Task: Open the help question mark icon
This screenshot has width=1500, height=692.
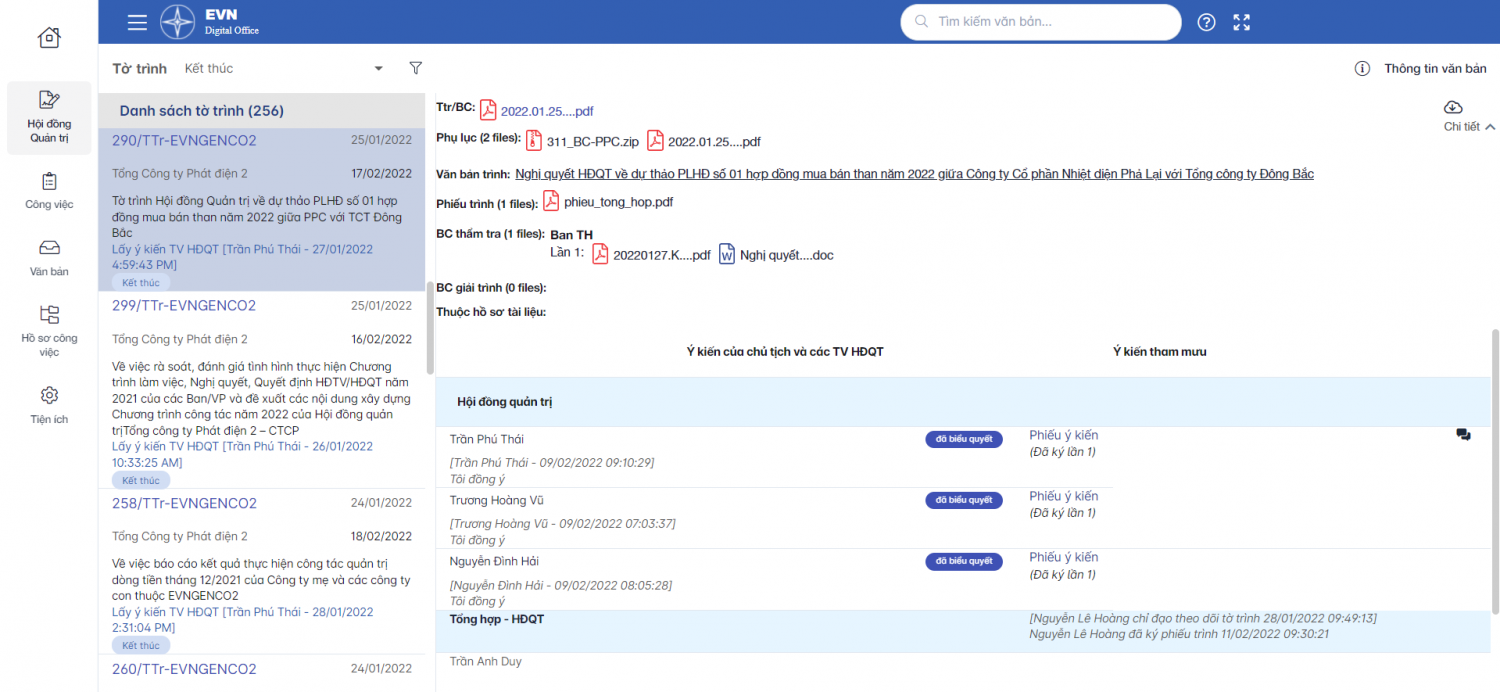Action: coord(1206,22)
